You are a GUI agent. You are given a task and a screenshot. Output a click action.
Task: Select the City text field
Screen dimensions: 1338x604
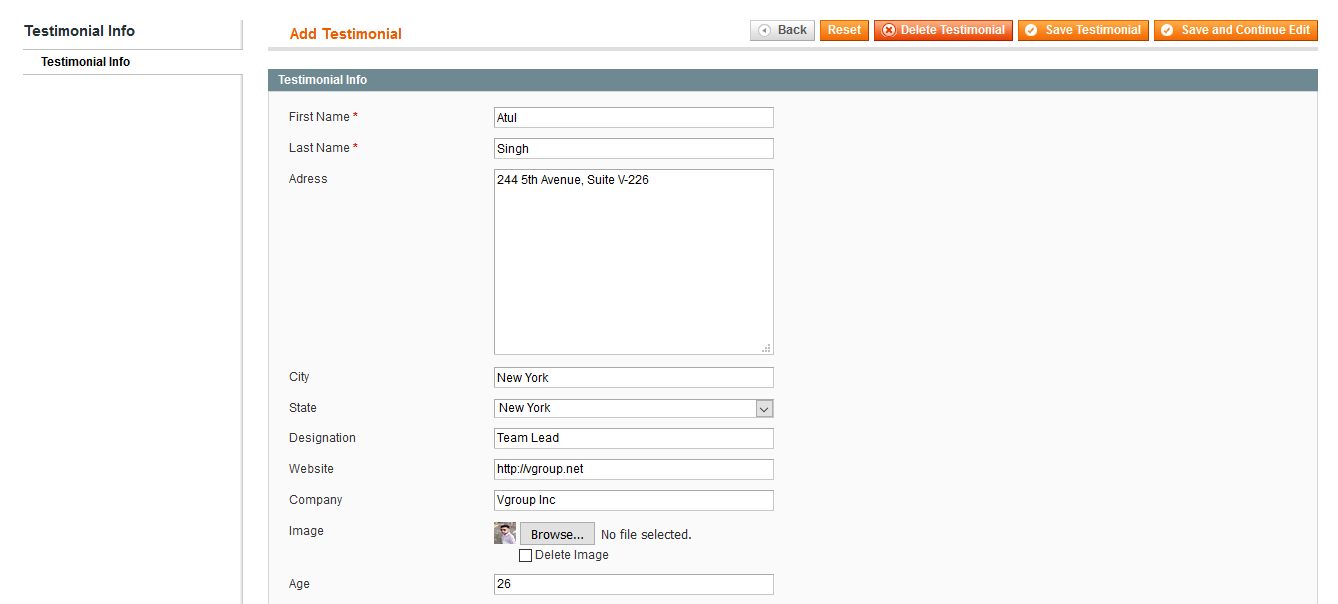point(633,378)
